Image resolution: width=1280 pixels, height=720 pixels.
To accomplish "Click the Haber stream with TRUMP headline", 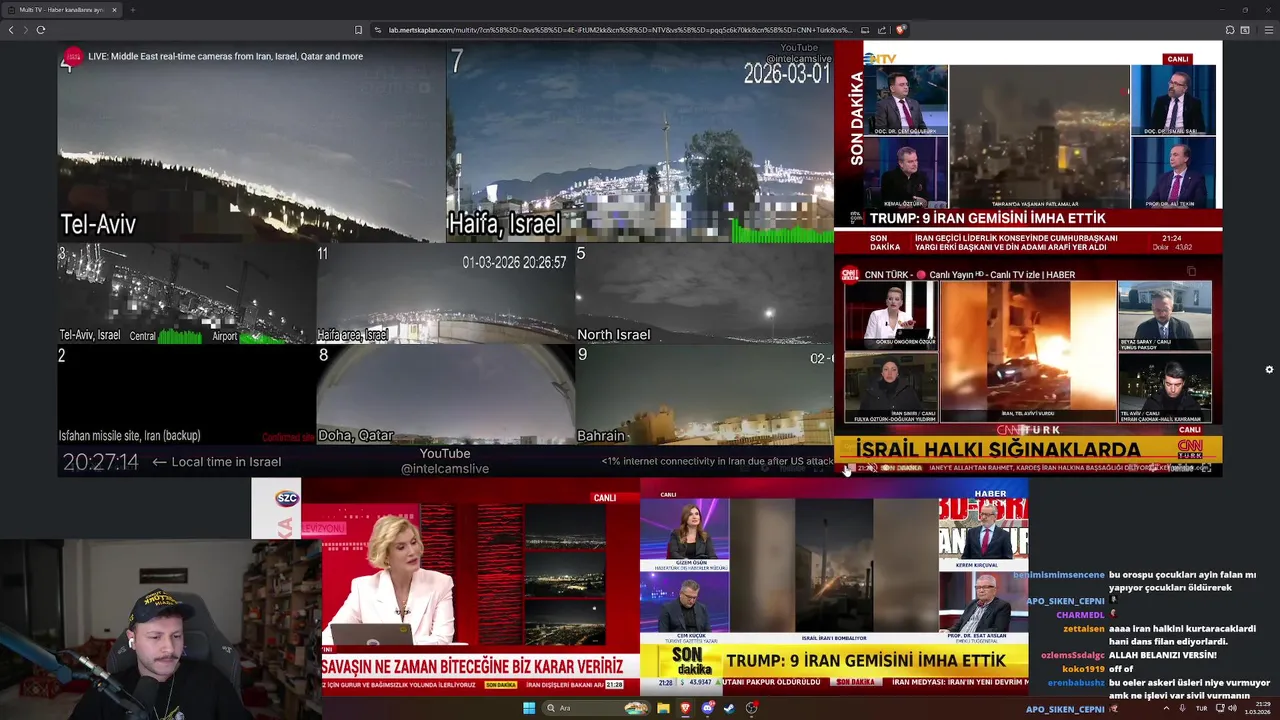I will pyautogui.click(x=834, y=585).
